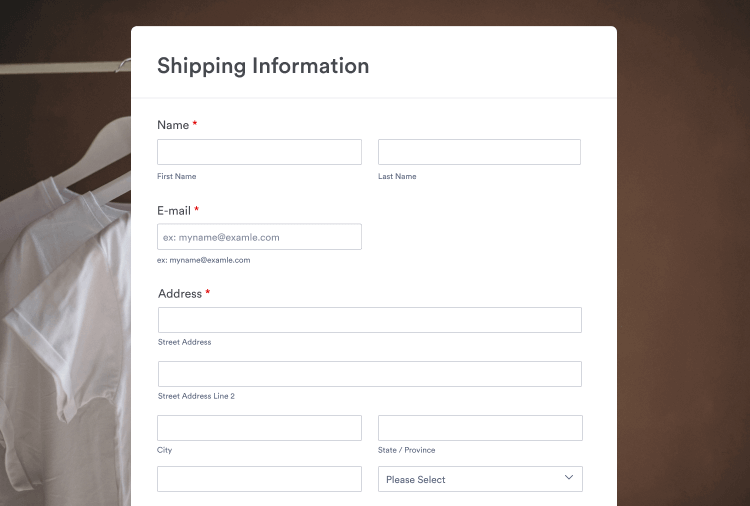The height and width of the screenshot is (506, 750).
Task: Click the E-mail field label
Action: (x=174, y=211)
